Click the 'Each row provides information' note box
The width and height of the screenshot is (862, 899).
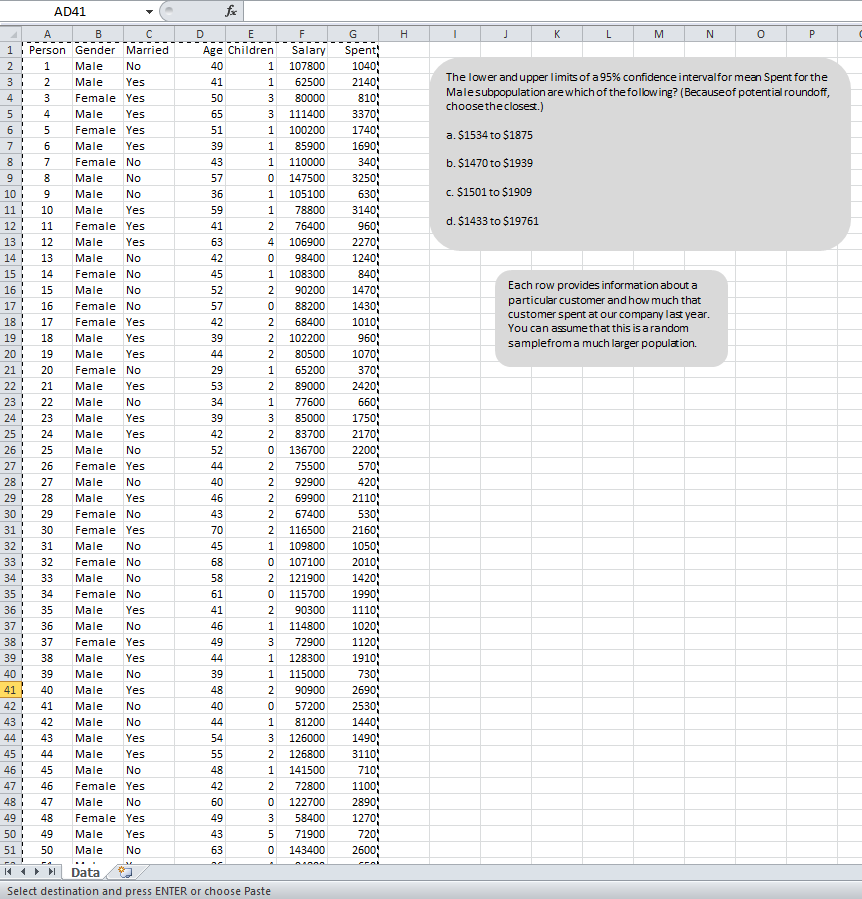tap(611, 318)
